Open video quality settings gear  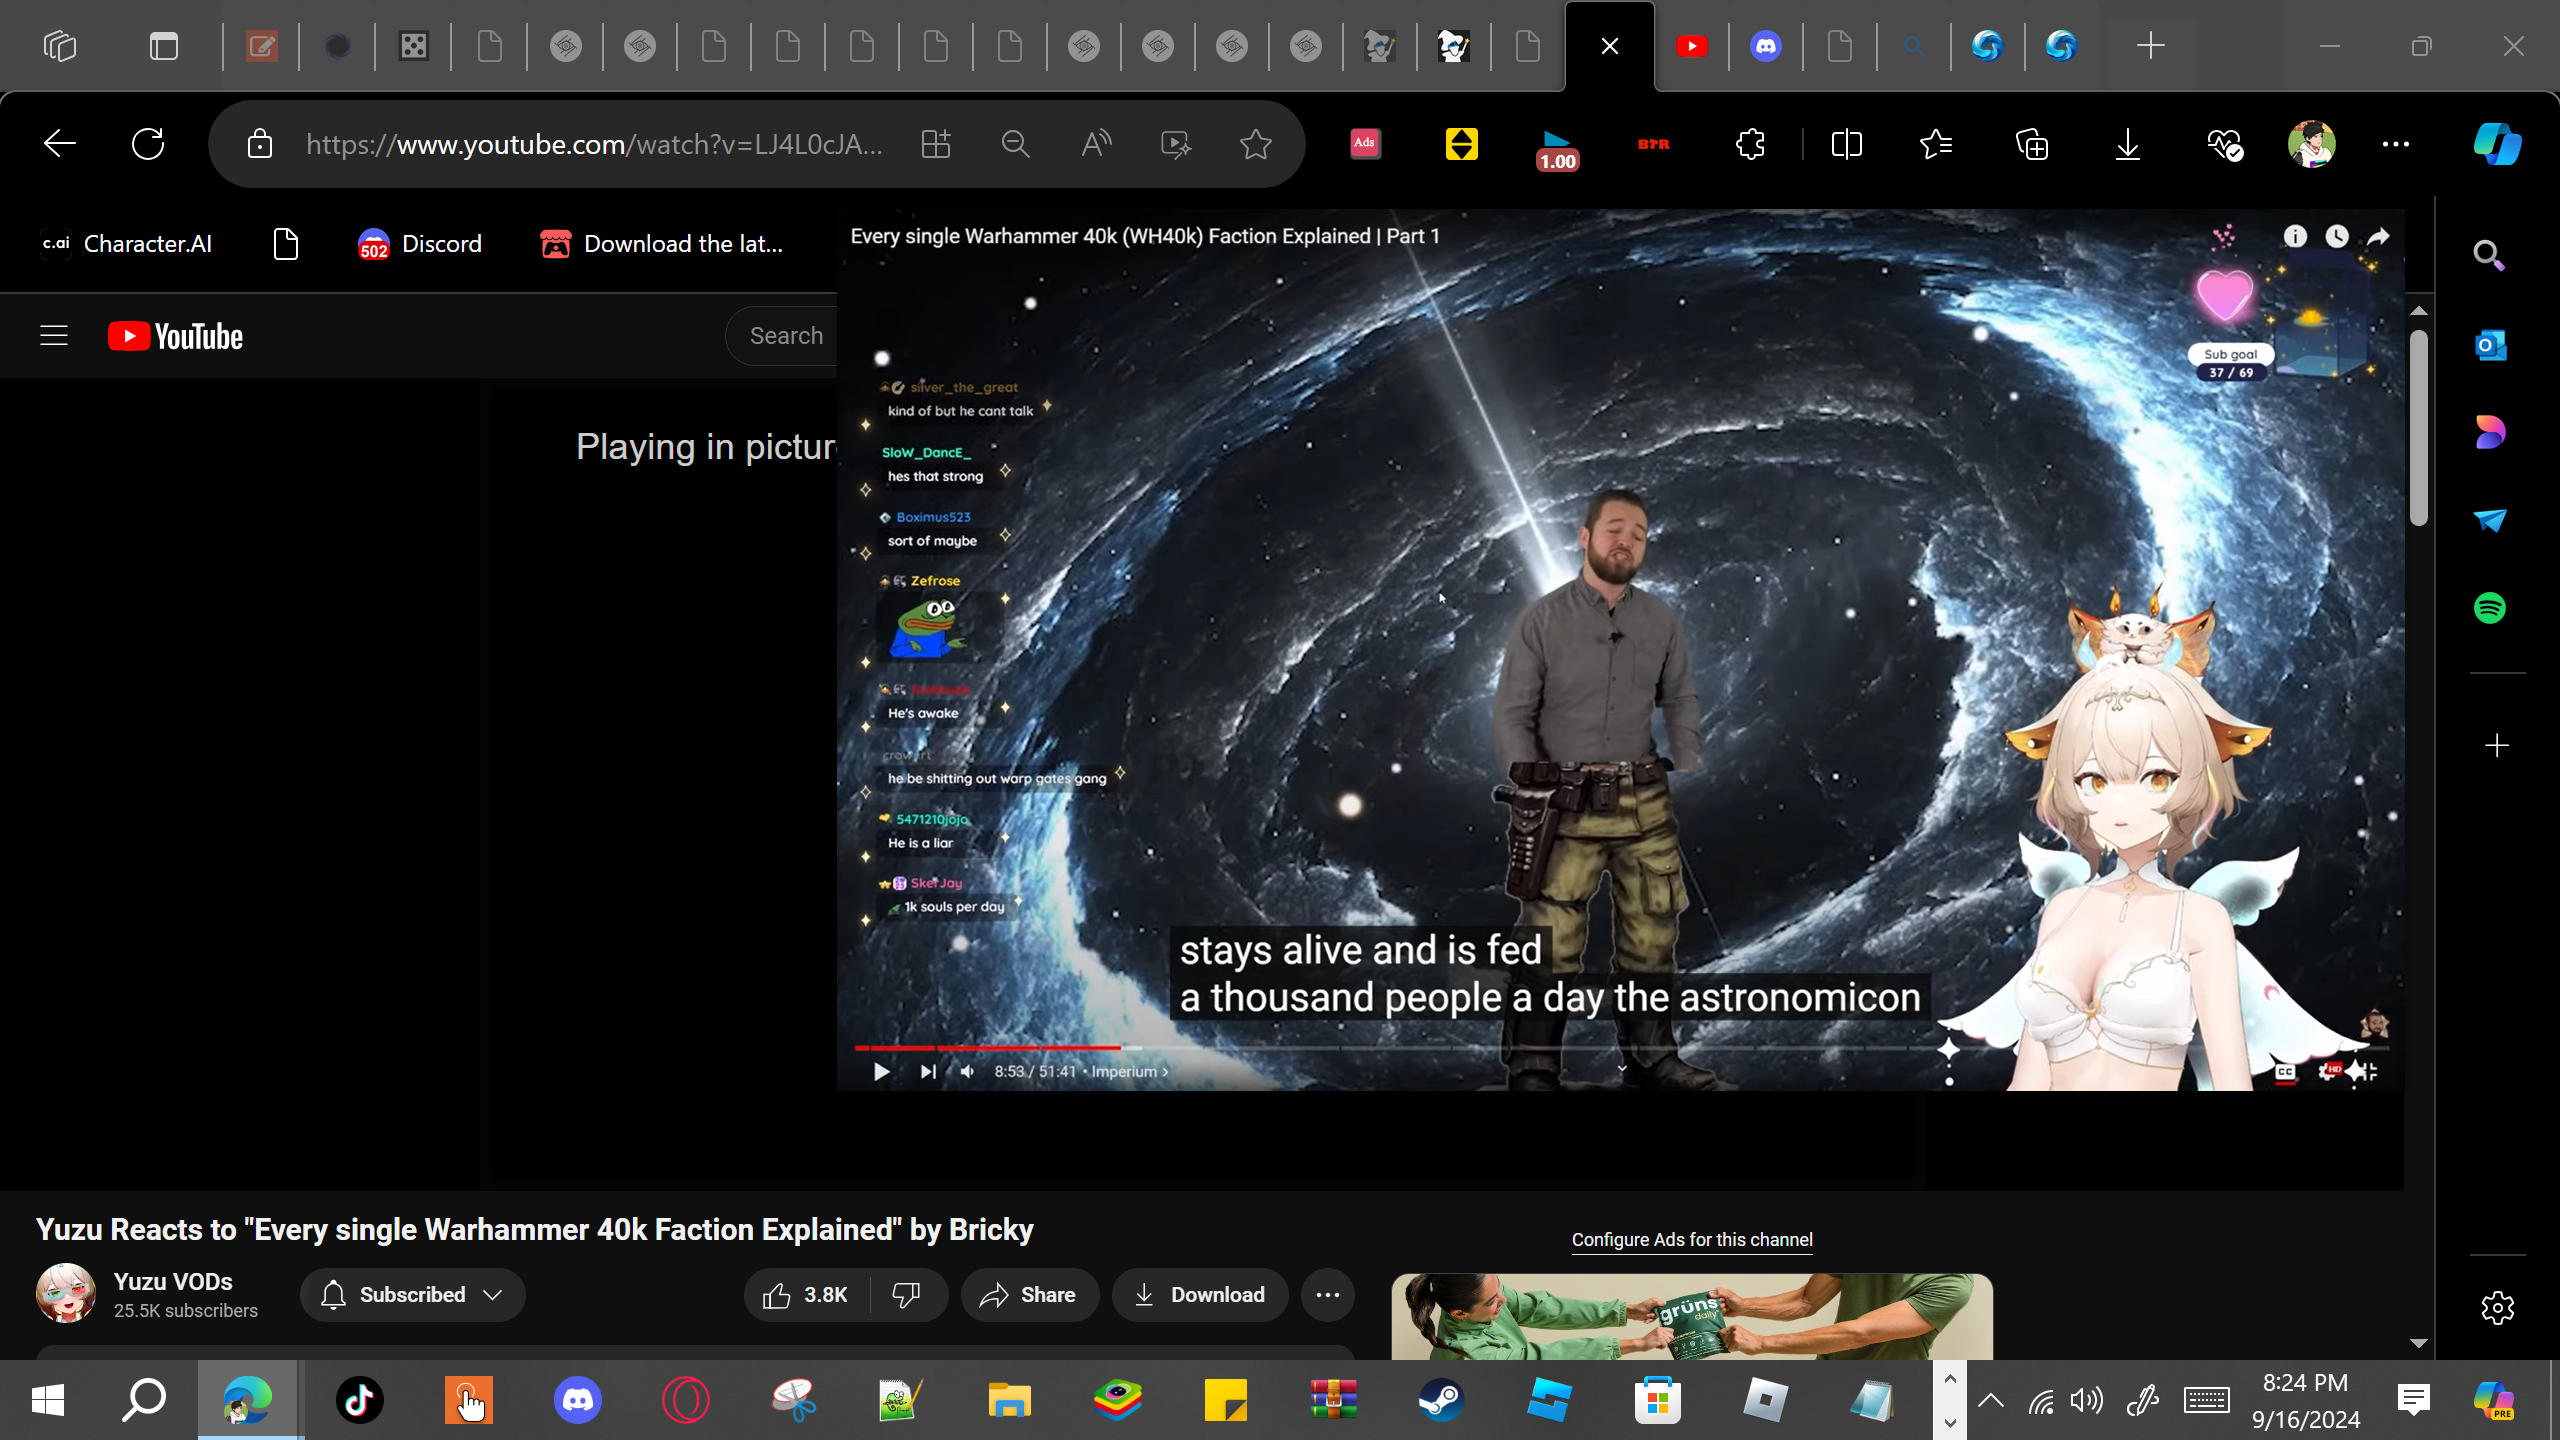click(2330, 1071)
